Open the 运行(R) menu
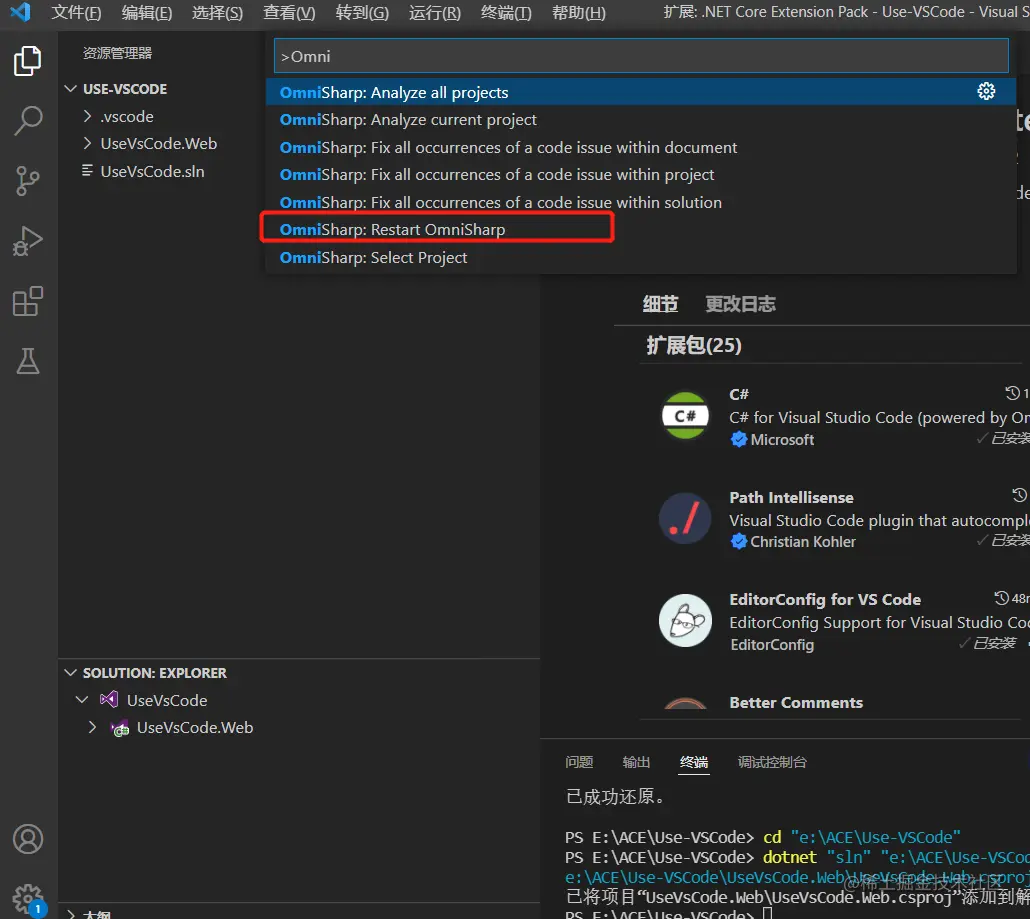This screenshot has width=1030, height=919. coord(434,12)
